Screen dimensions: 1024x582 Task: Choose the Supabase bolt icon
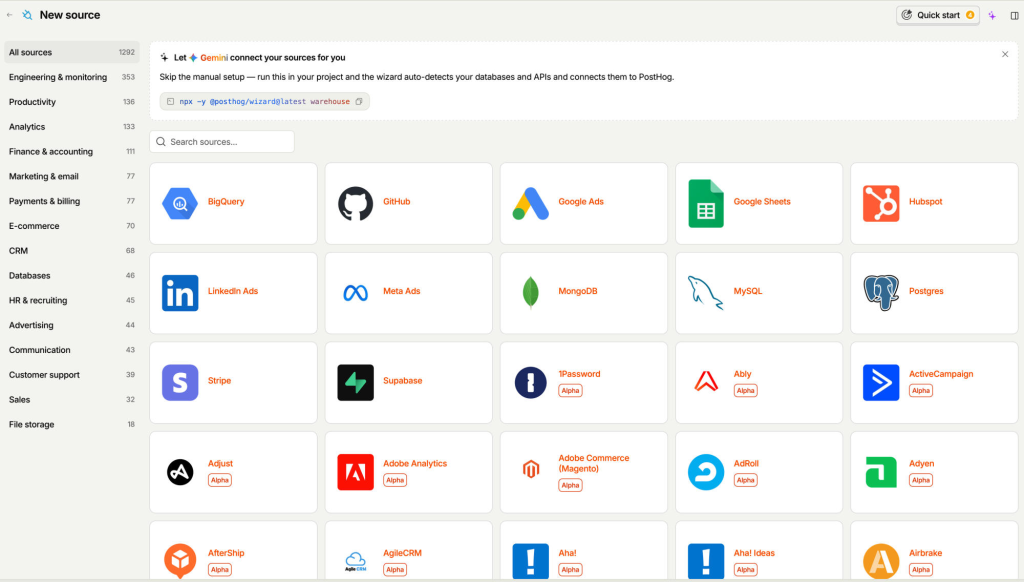355,382
